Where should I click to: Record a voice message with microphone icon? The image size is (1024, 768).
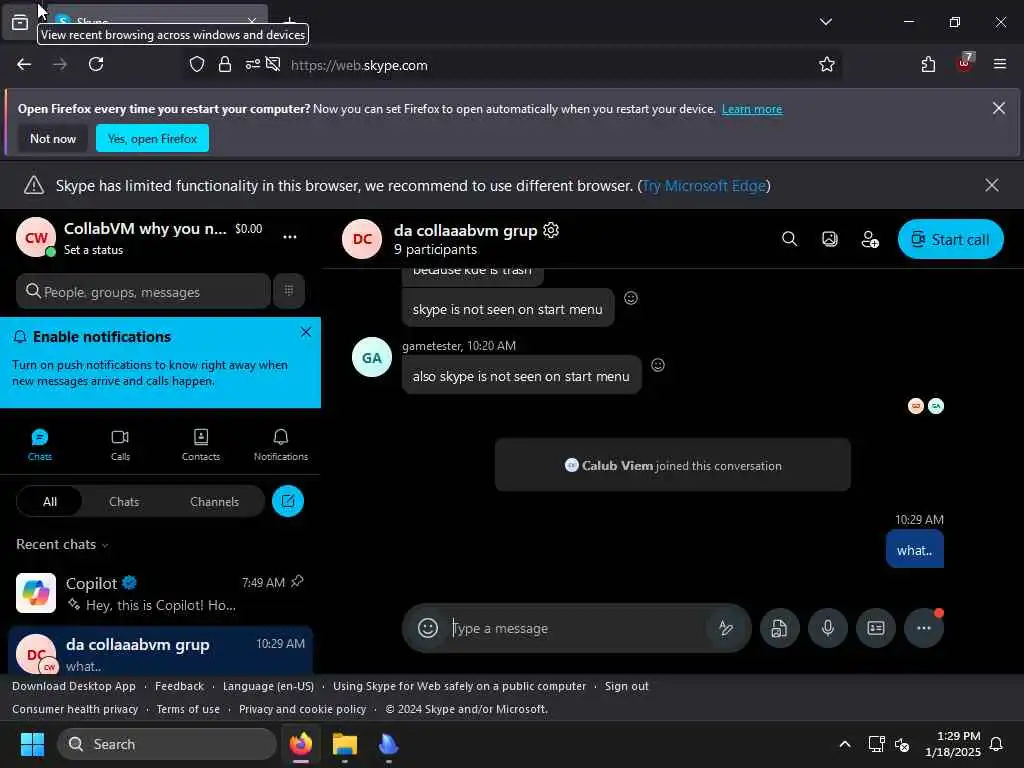pyautogui.click(x=827, y=628)
